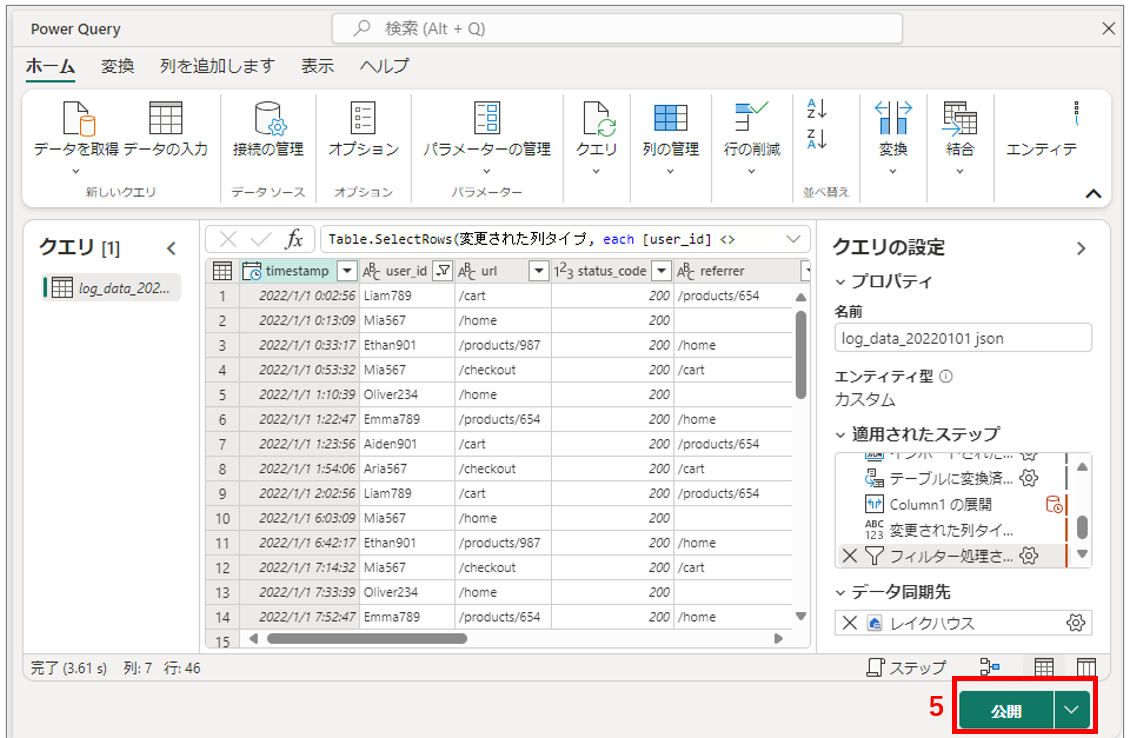The width and height of the screenshot is (1129, 738).
Task: Open the ヘルプ (Help) tab
Action: tap(384, 66)
